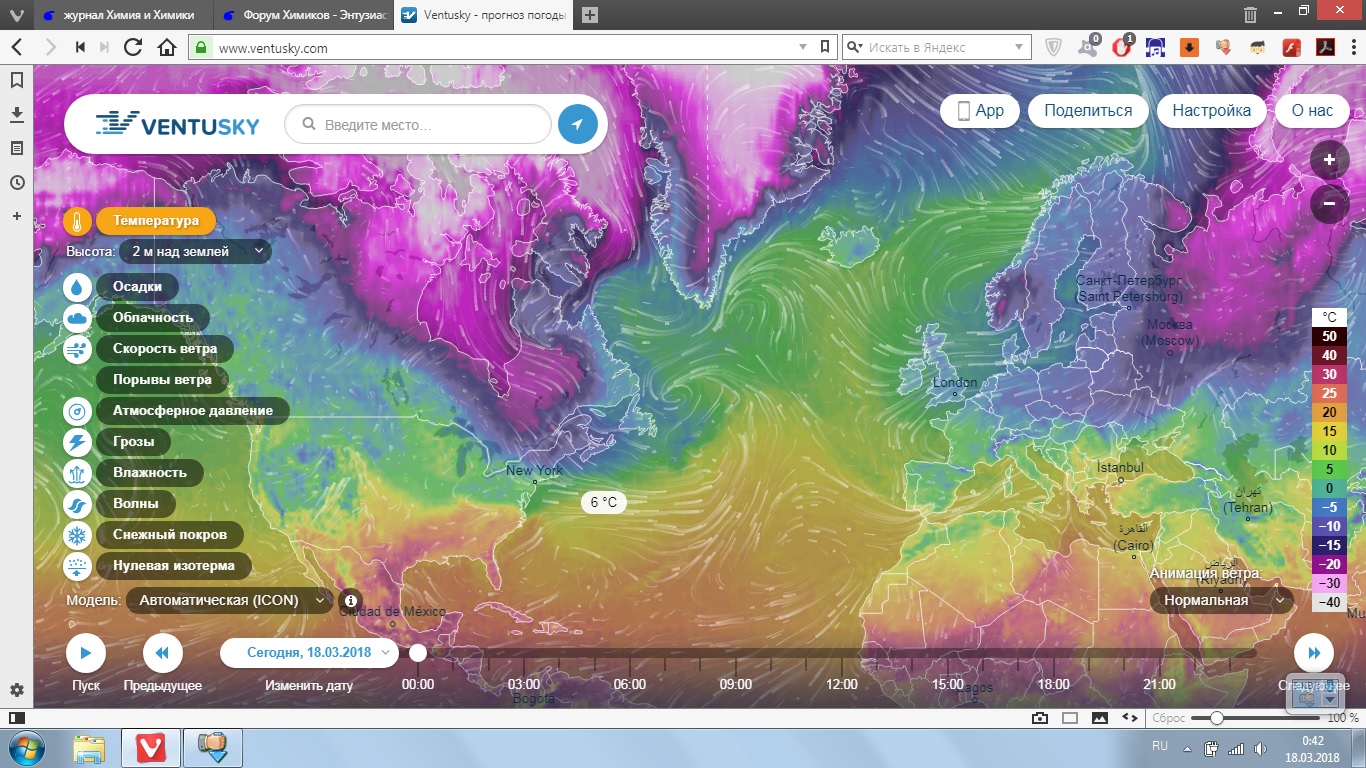Open the О нас page button
Image resolution: width=1366 pixels, height=768 pixels.
(1312, 111)
